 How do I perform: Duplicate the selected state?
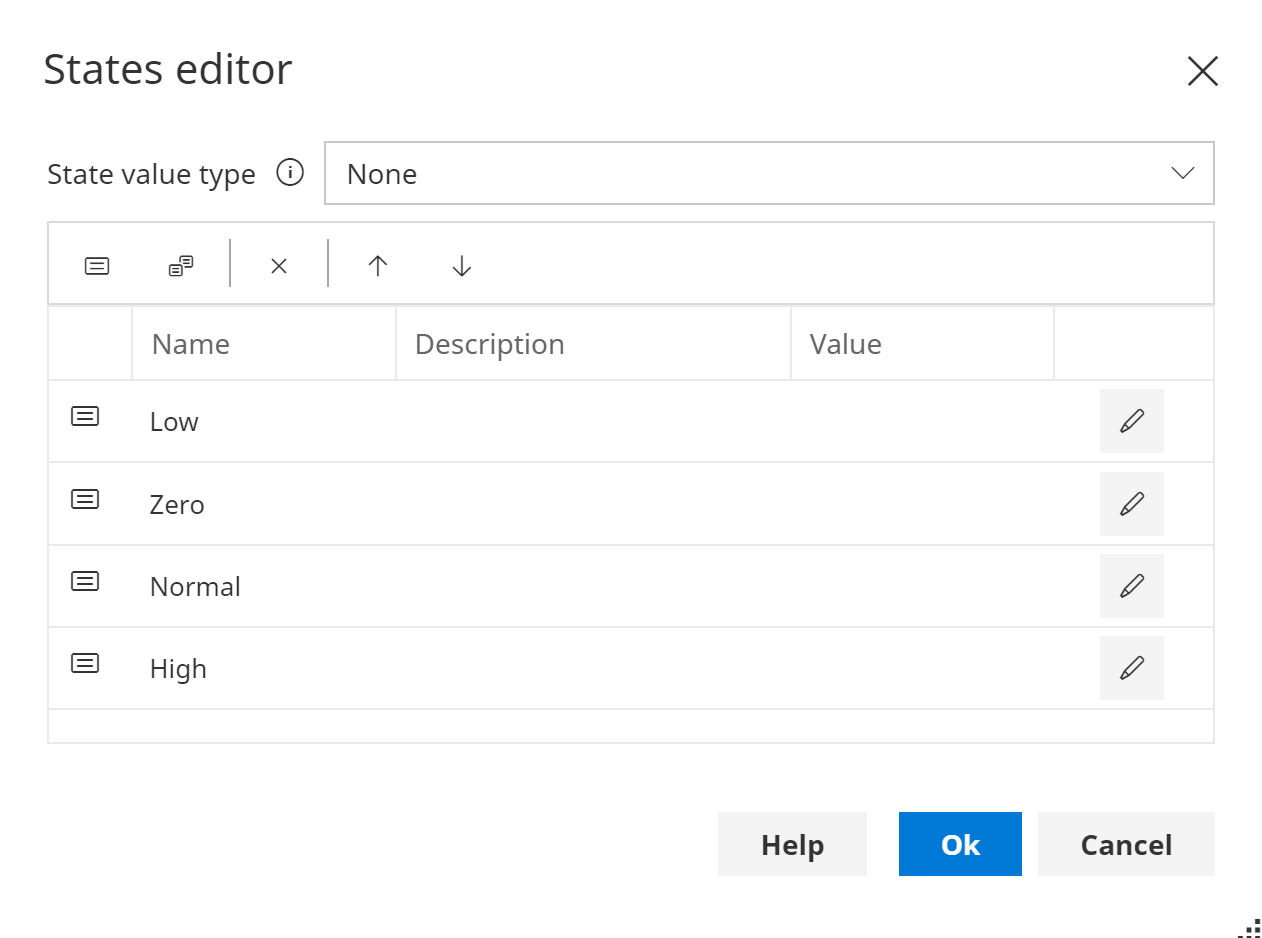point(180,265)
